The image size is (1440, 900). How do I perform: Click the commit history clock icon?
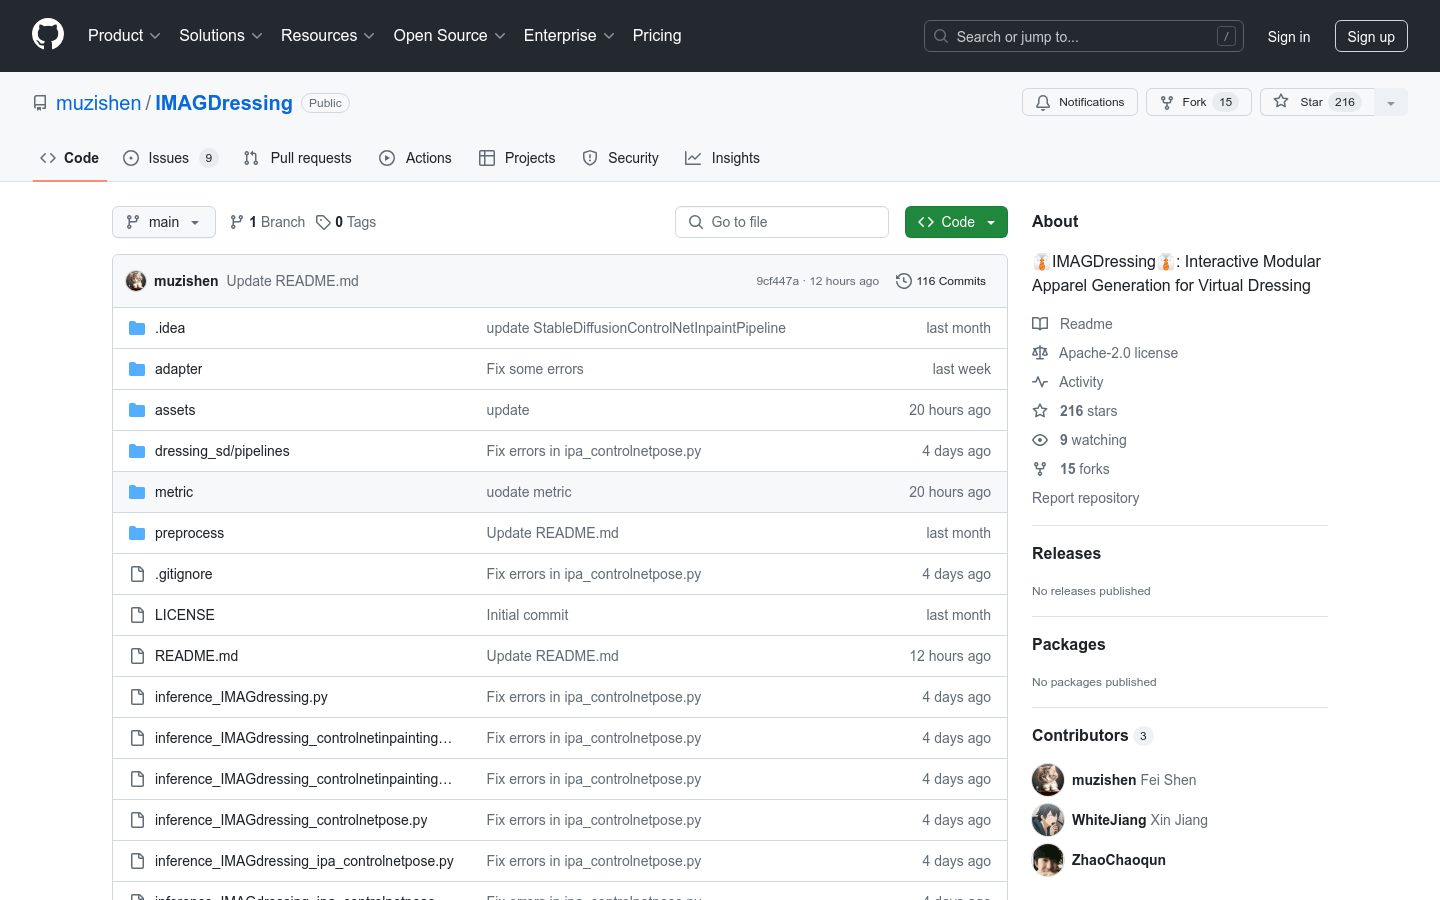tap(904, 281)
